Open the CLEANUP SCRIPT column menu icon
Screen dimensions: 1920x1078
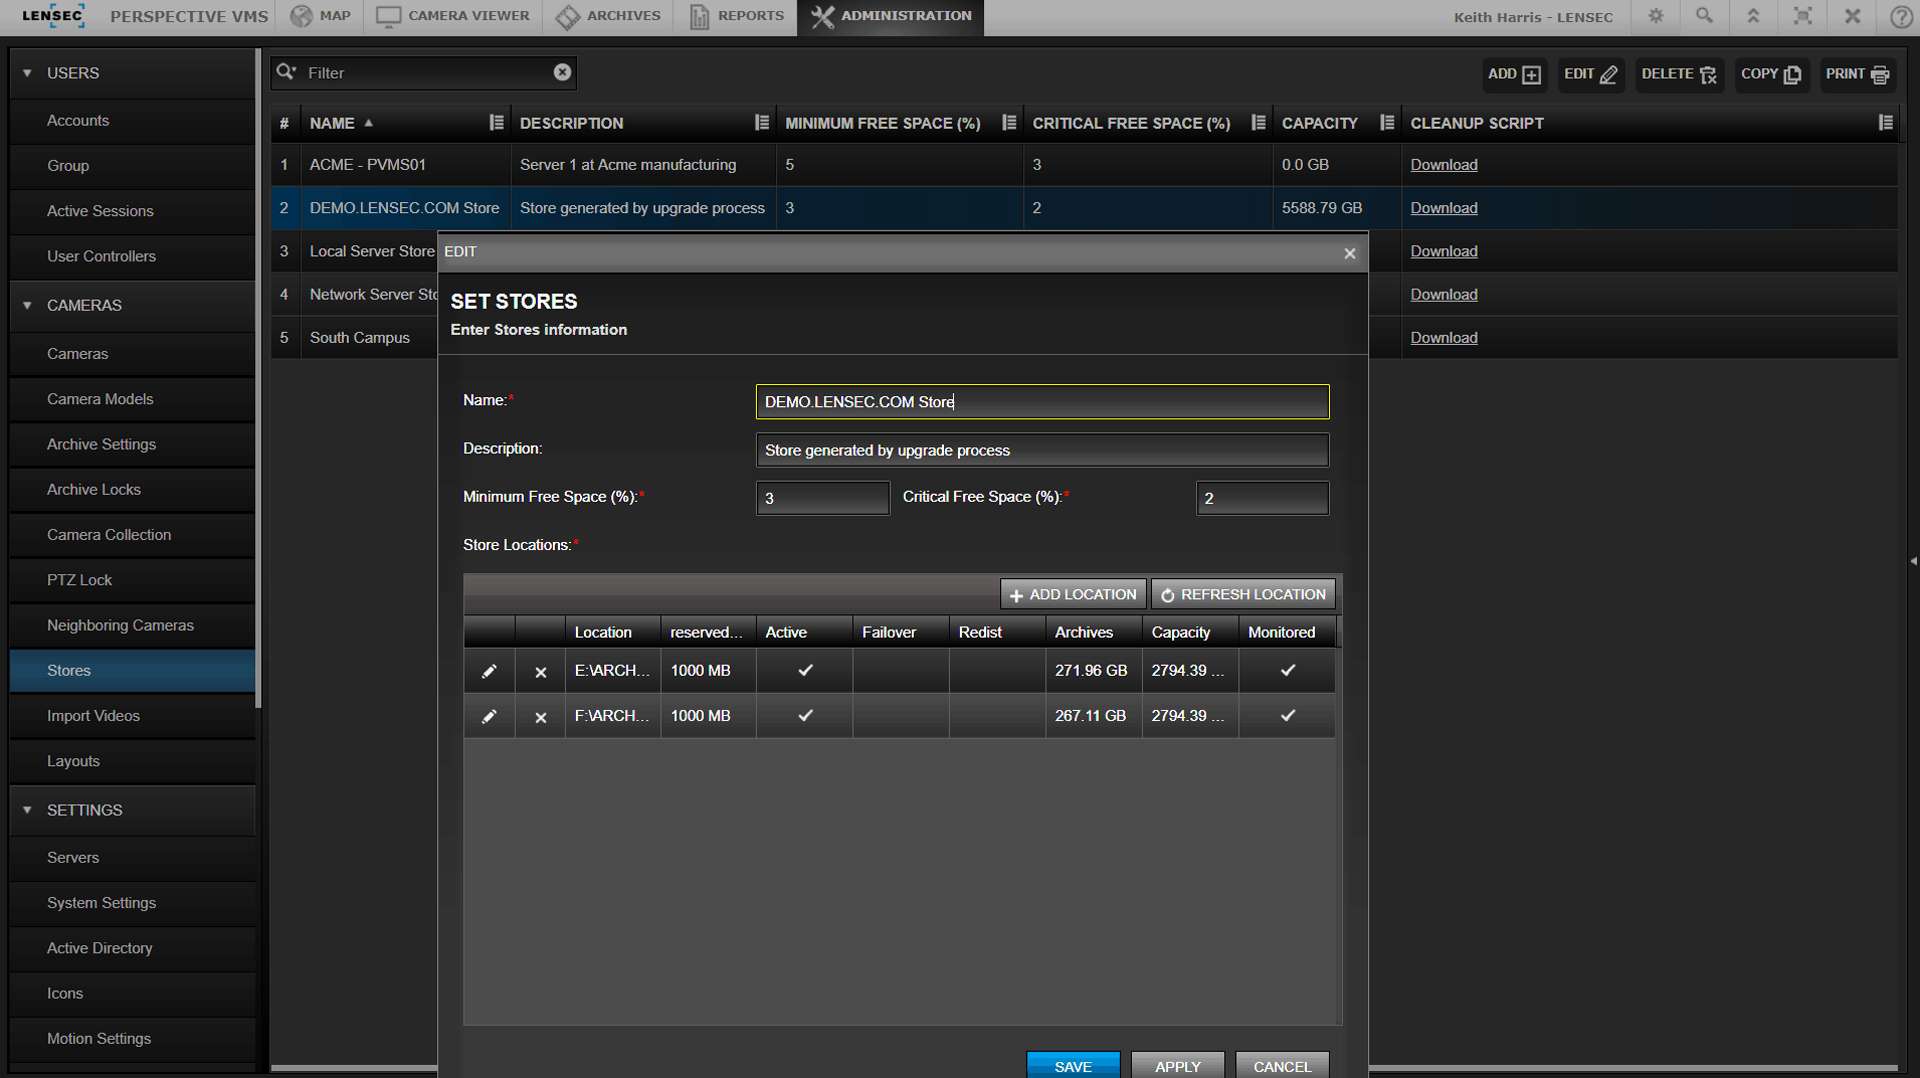[1885, 122]
